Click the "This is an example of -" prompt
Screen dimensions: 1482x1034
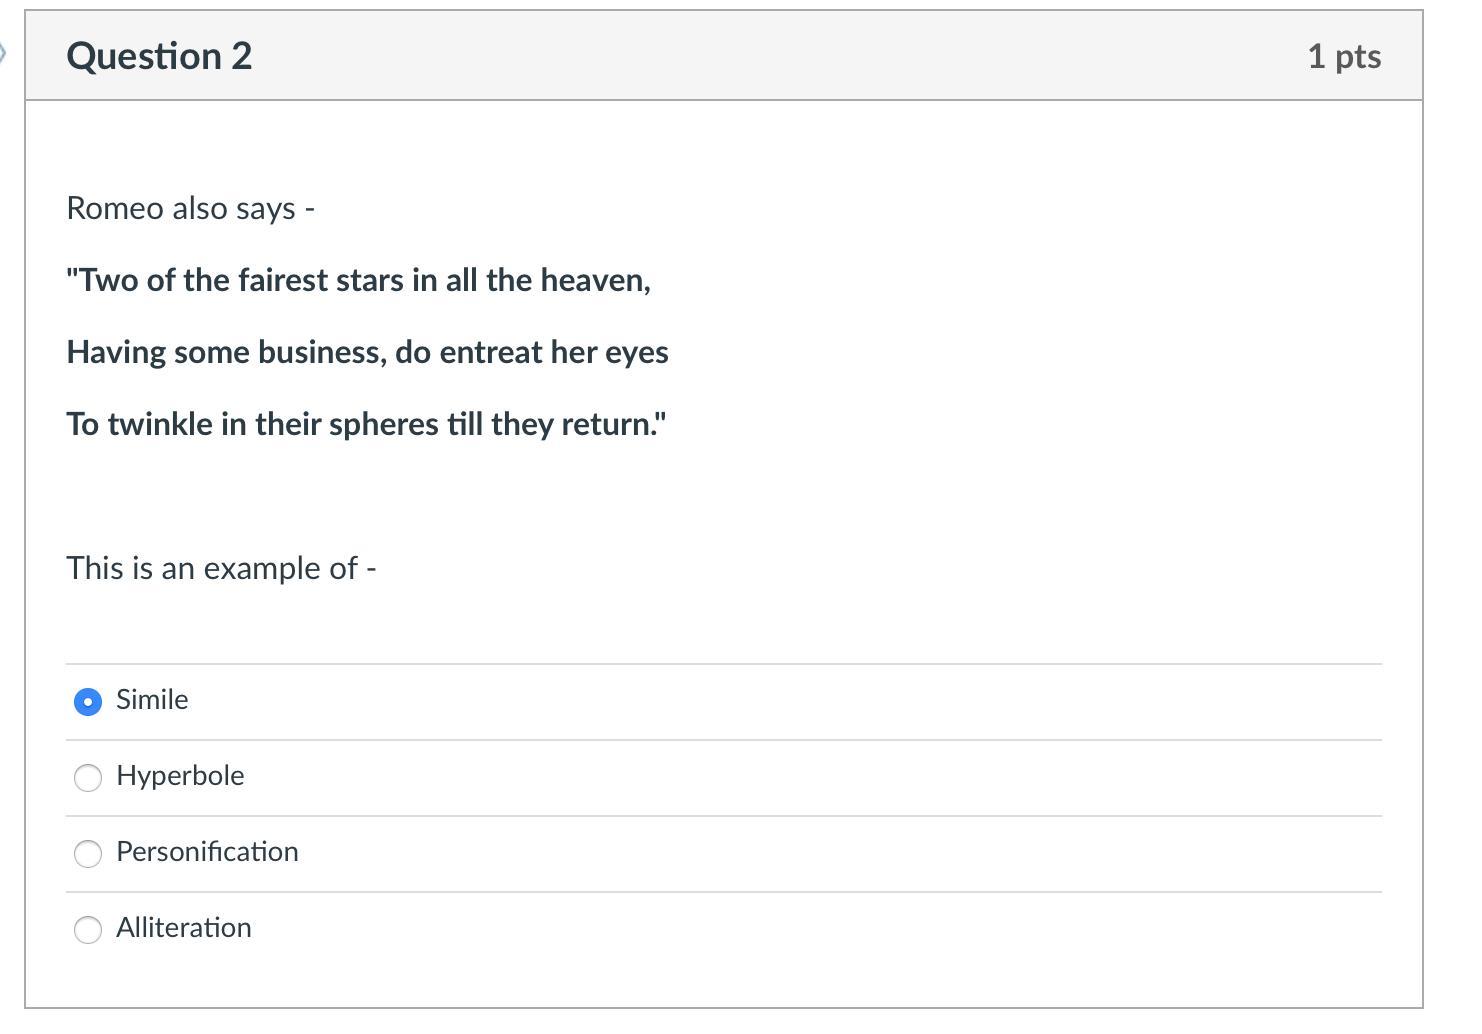pyautogui.click(x=221, y=568)
